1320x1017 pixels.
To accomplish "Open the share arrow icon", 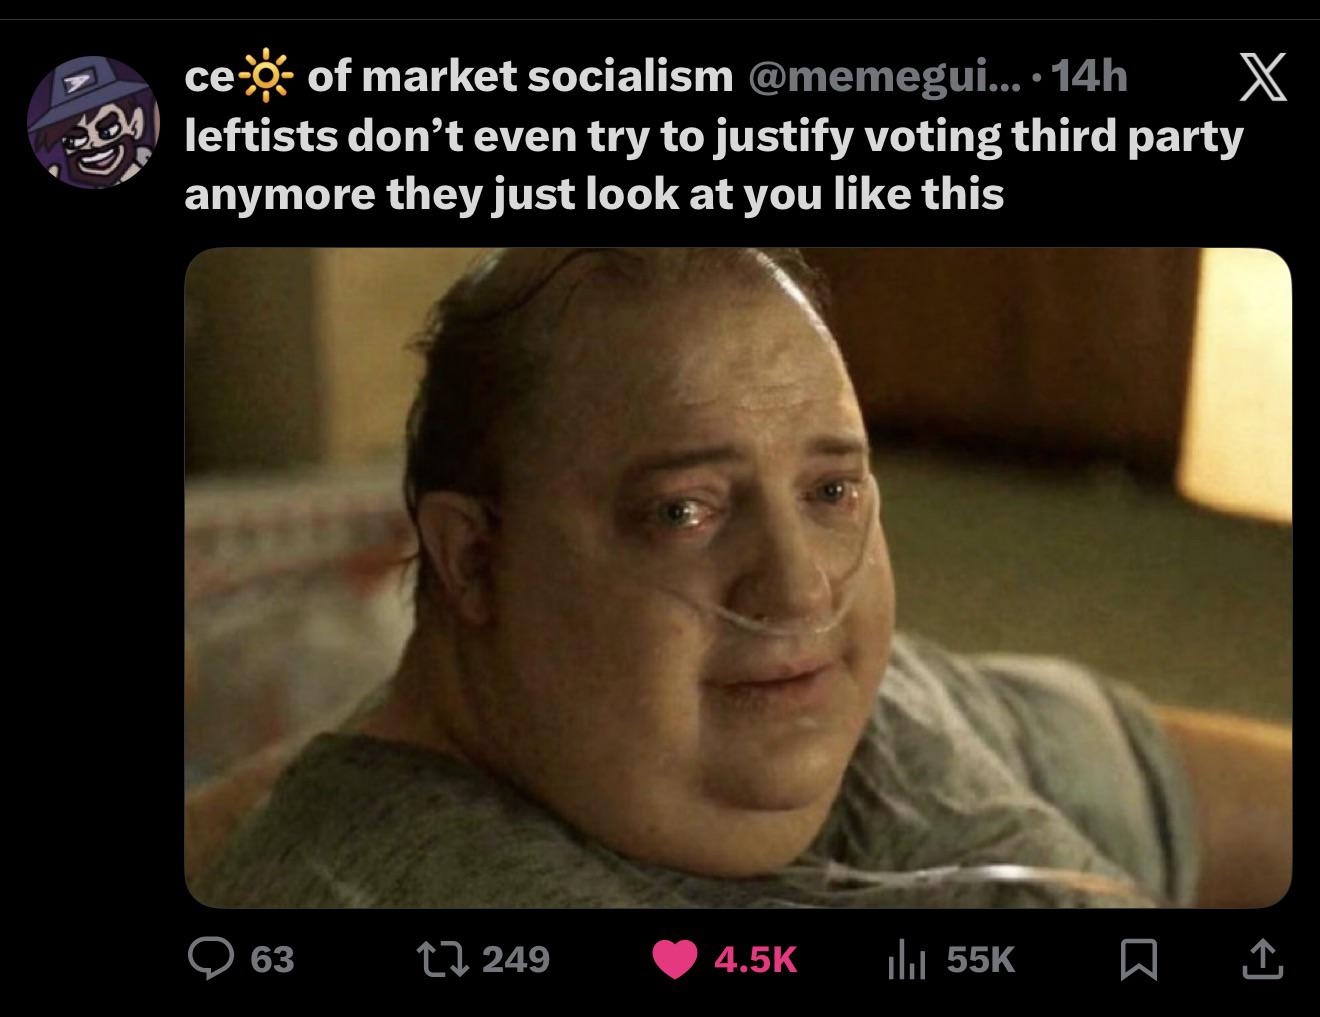I will click(x=1263, y=959).
